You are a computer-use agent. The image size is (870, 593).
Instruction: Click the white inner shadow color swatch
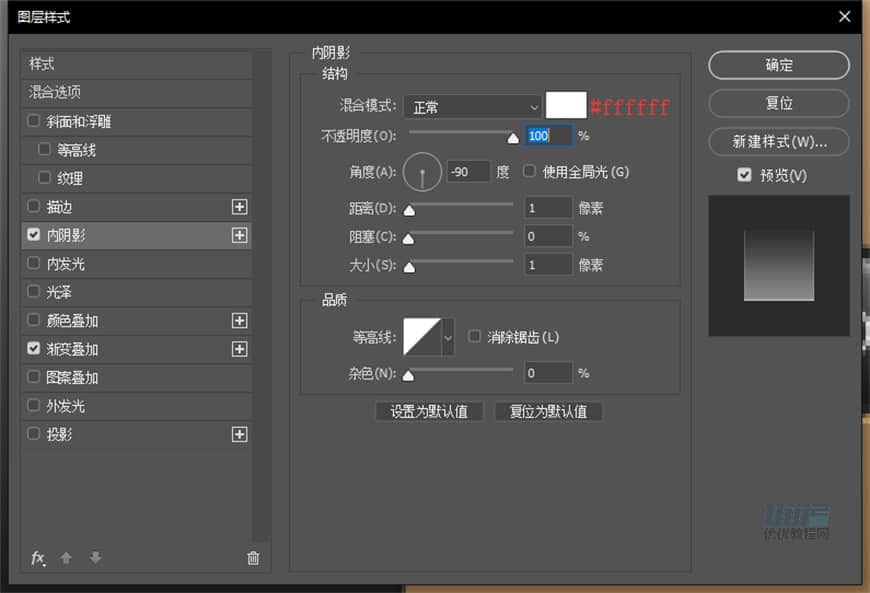(x=566, y=106)
